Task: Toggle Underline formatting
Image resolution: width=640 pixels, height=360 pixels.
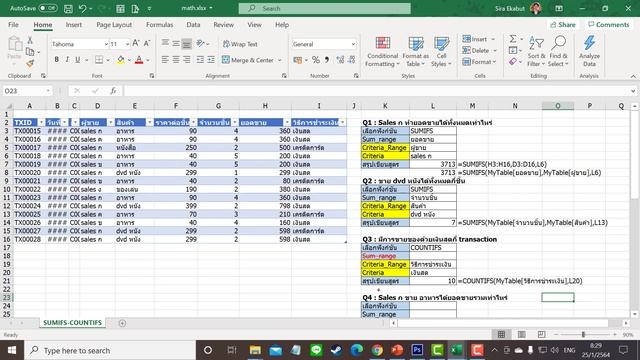Action: pos(78,60)
